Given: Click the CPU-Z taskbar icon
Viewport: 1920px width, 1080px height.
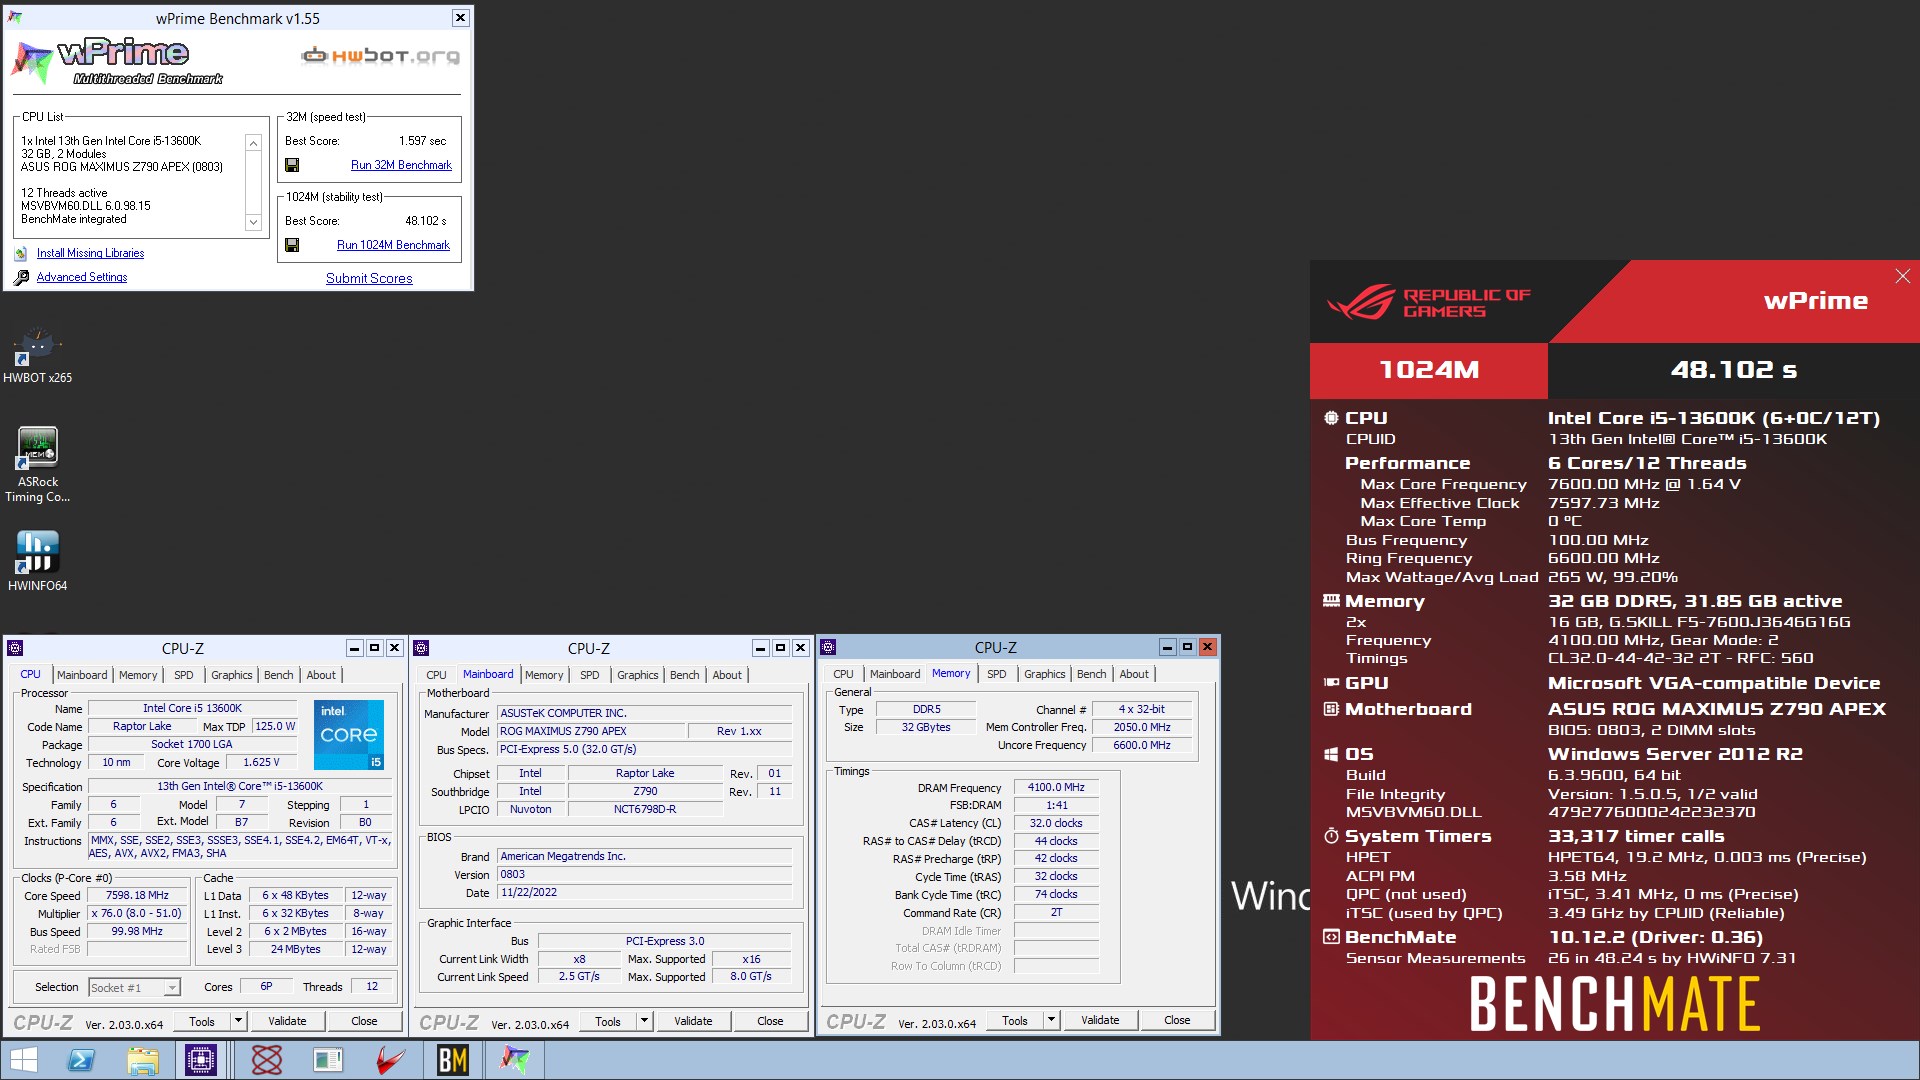Looking at the screenshot, I should [x=201, y=1060].
